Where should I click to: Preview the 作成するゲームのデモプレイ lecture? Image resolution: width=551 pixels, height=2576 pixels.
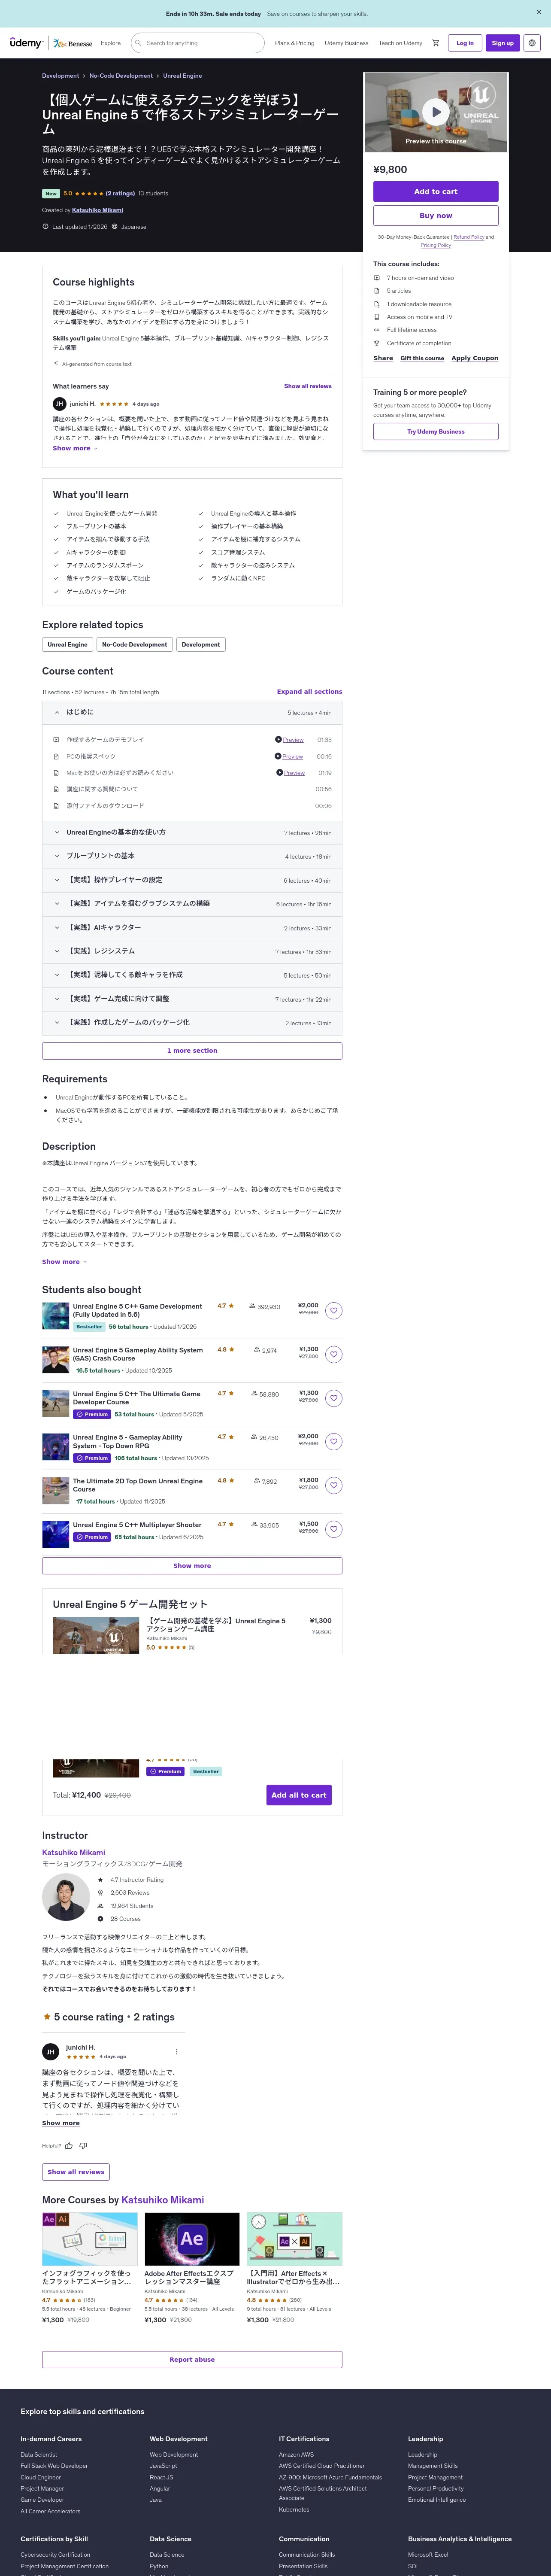click(x=293, y=740)
